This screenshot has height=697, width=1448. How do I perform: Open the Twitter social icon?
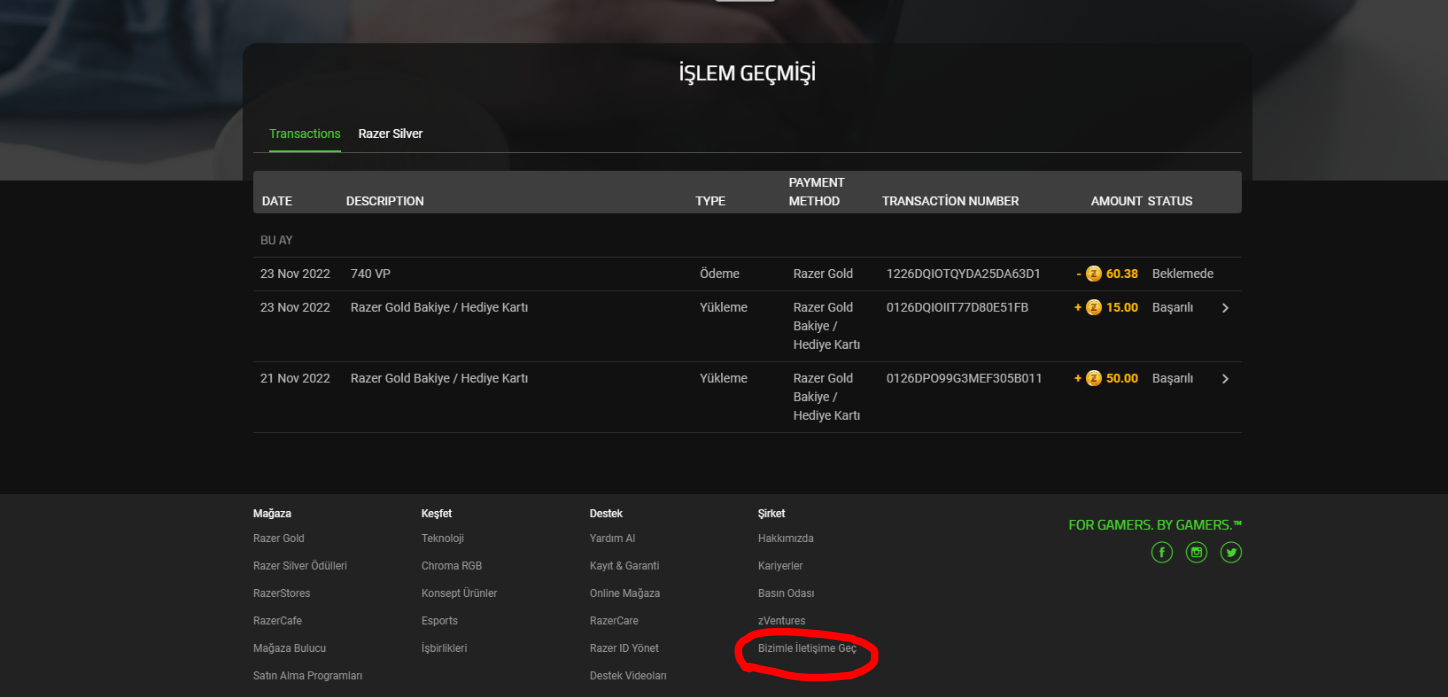point(1231,552)
